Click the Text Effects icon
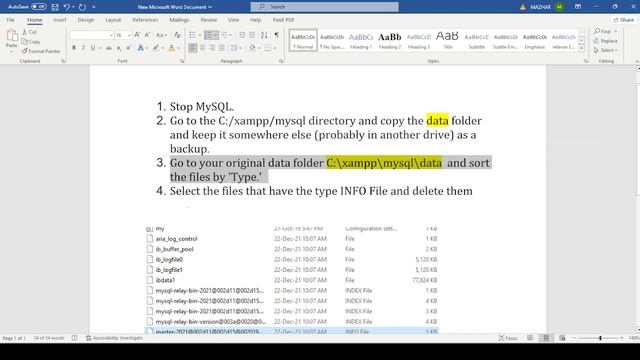 [140, 48]
